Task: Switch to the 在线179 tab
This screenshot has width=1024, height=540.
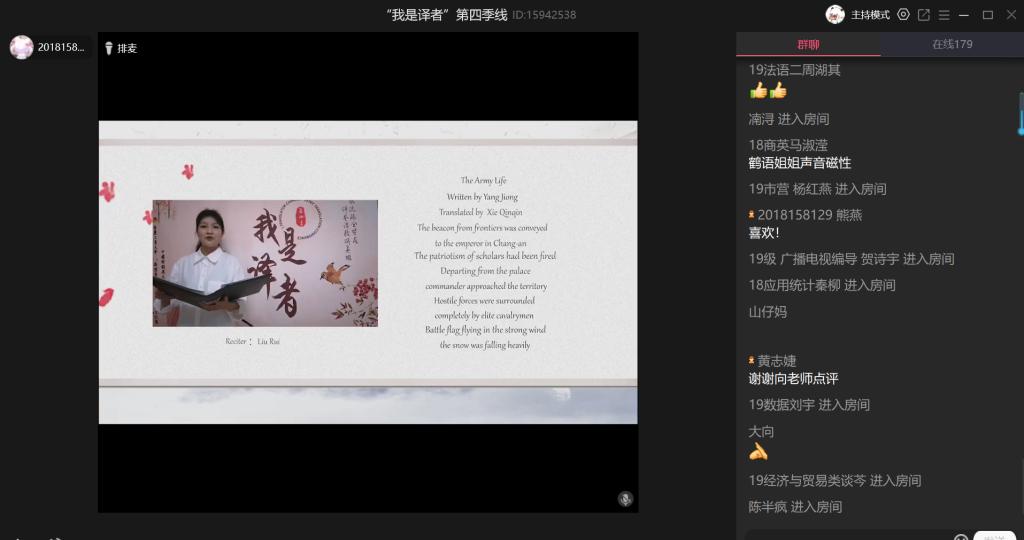Action: 952,44
